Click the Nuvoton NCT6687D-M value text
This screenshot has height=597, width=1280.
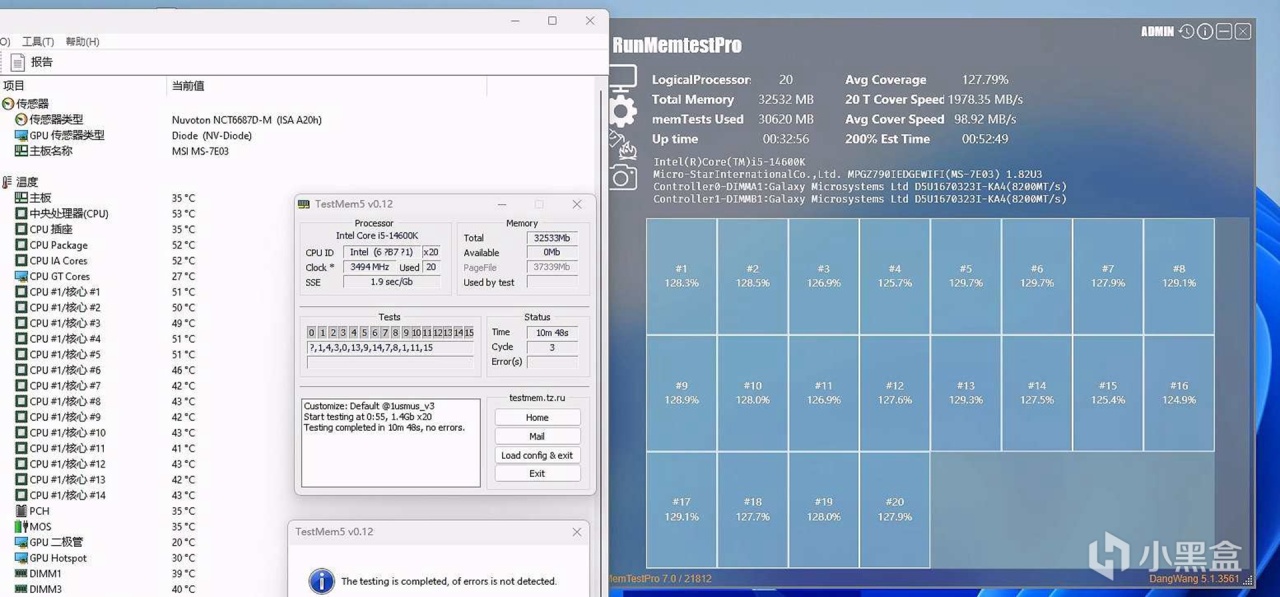(x=247, y=120)
